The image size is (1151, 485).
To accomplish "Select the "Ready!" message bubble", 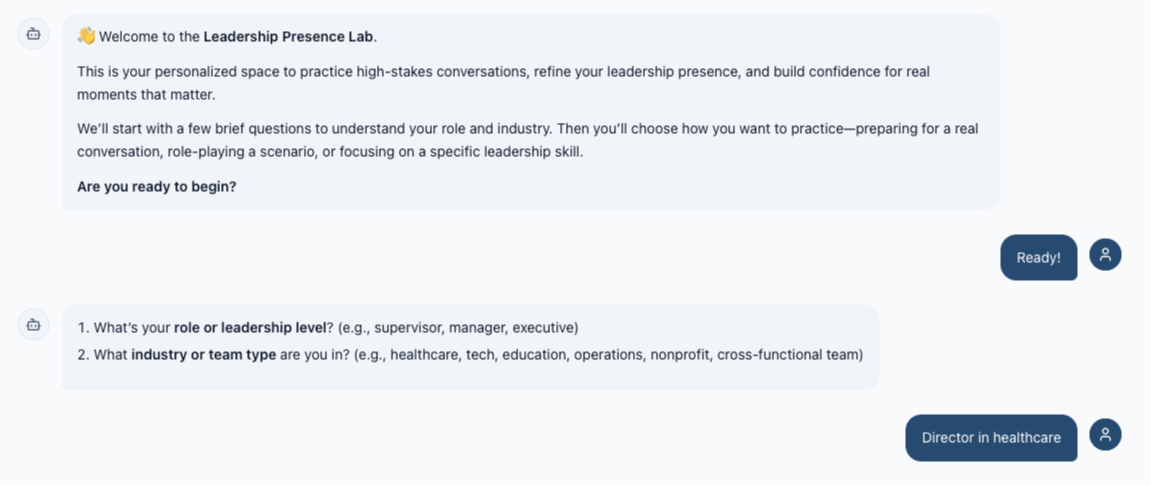I will point(1038,257).
